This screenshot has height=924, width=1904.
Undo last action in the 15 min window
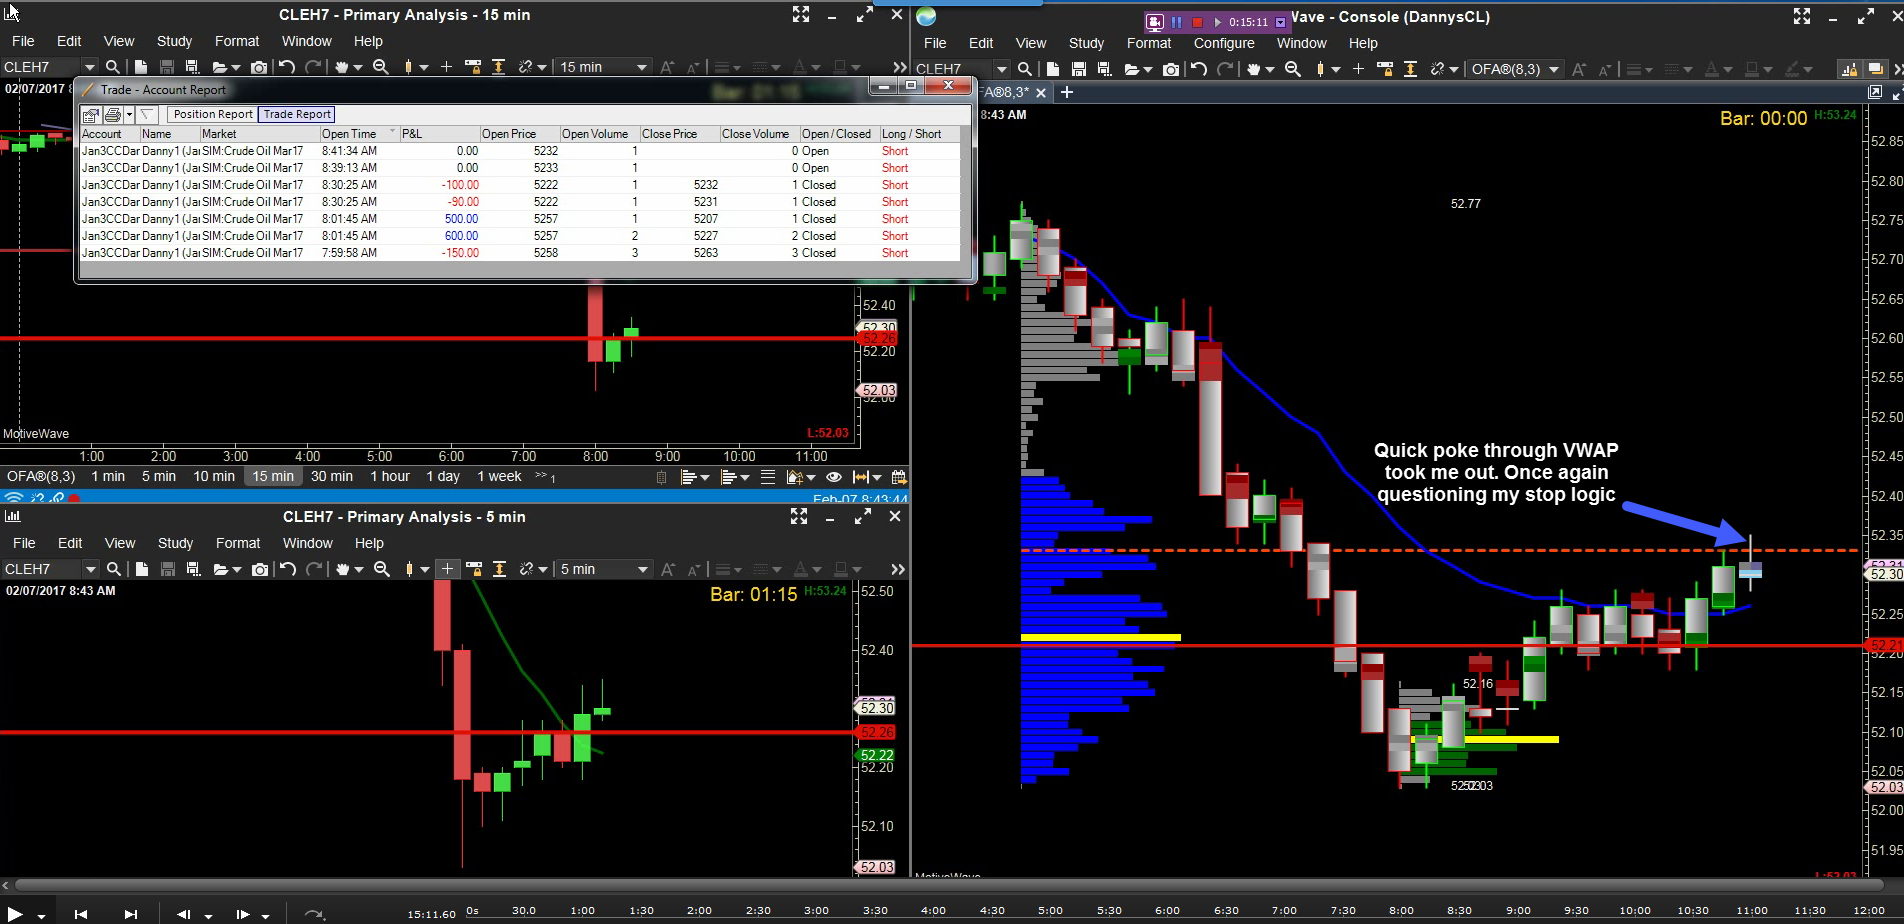coord(287,67)
